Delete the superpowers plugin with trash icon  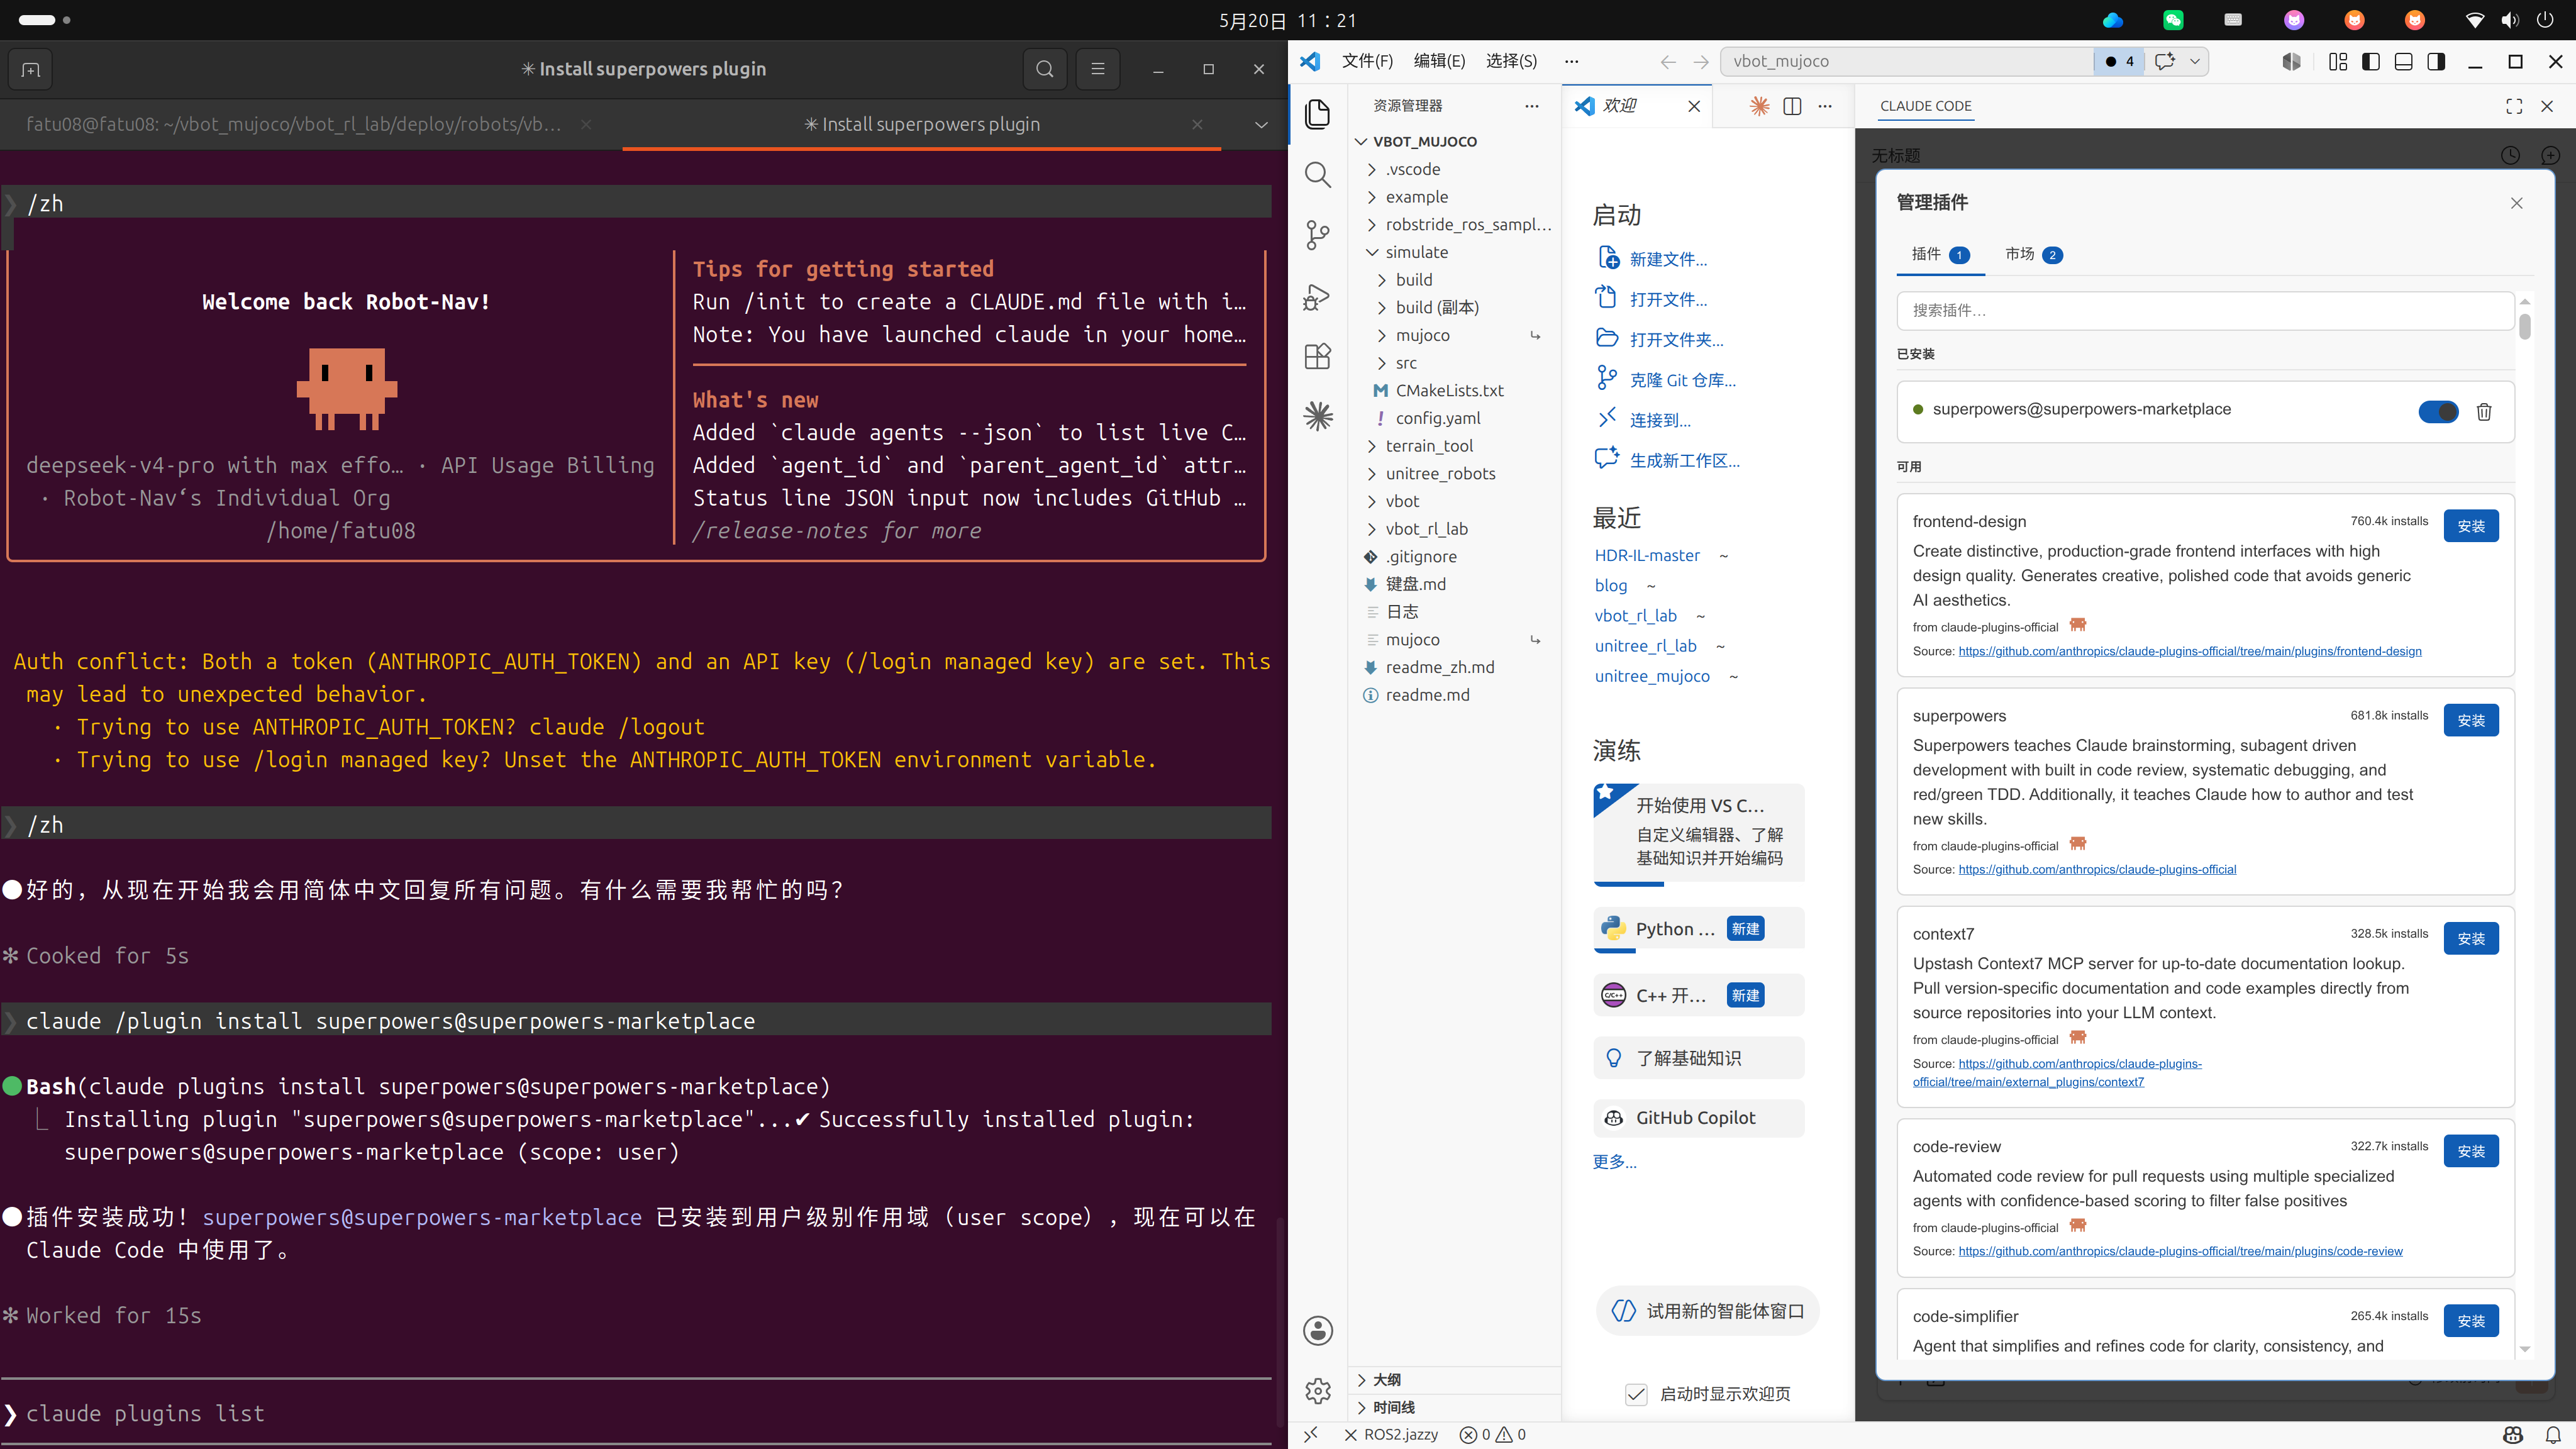tap(2484, 412)
